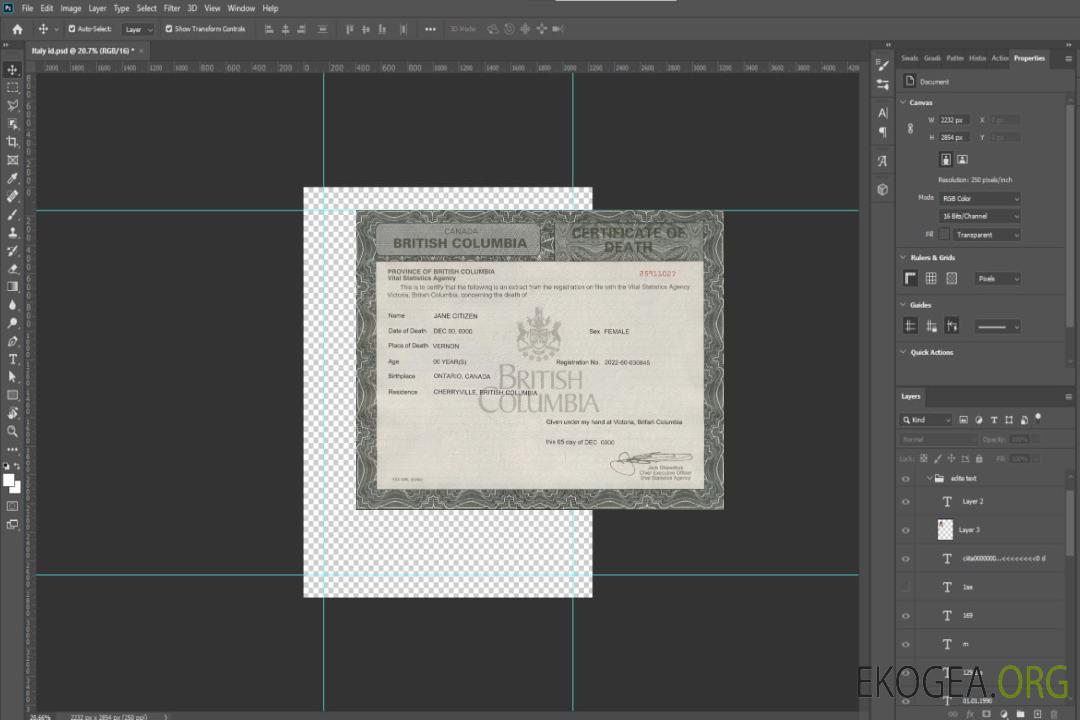Screen dimensions: 1080x720
Task: Click the Show Rulers button
Action: [x=911, y=278]
